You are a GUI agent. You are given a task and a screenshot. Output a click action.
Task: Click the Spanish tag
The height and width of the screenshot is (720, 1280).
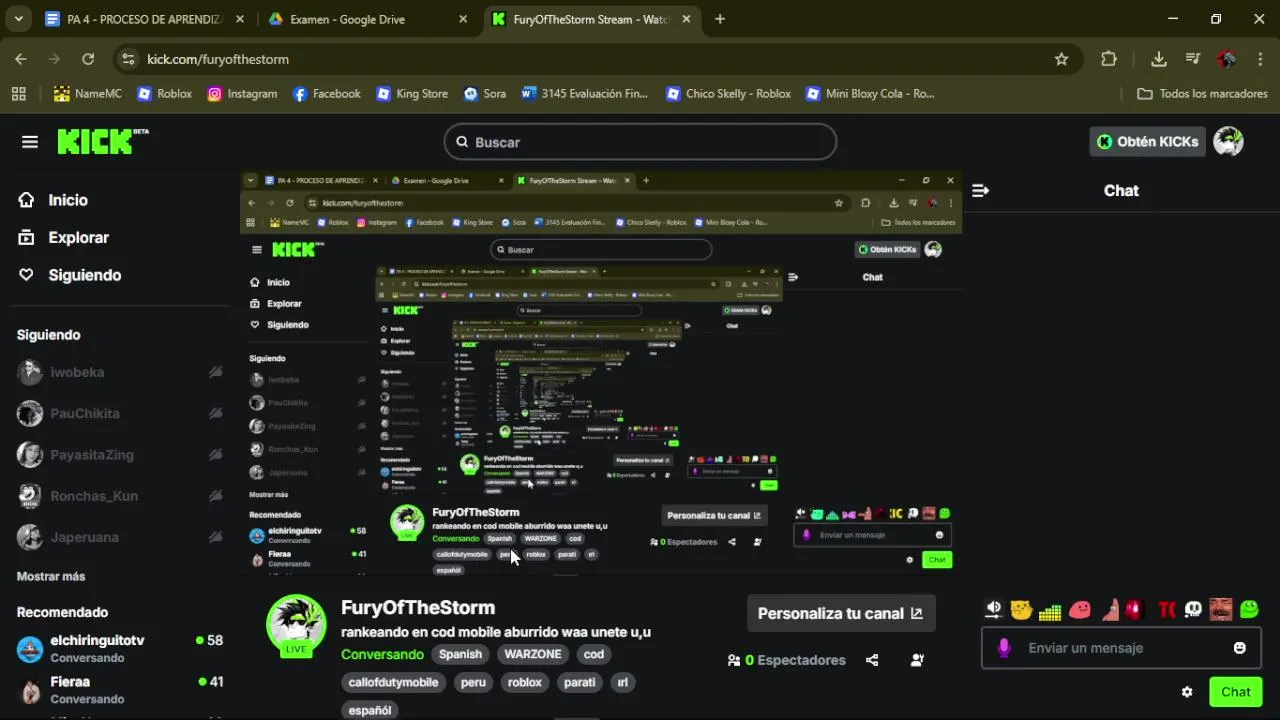461,654
